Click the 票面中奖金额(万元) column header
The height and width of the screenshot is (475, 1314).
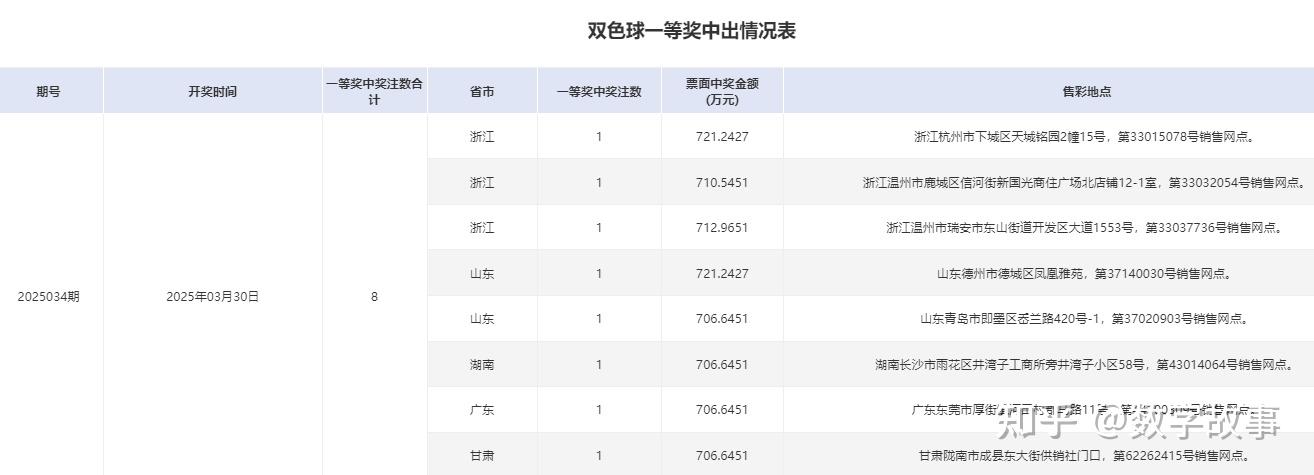pos(722,91)
